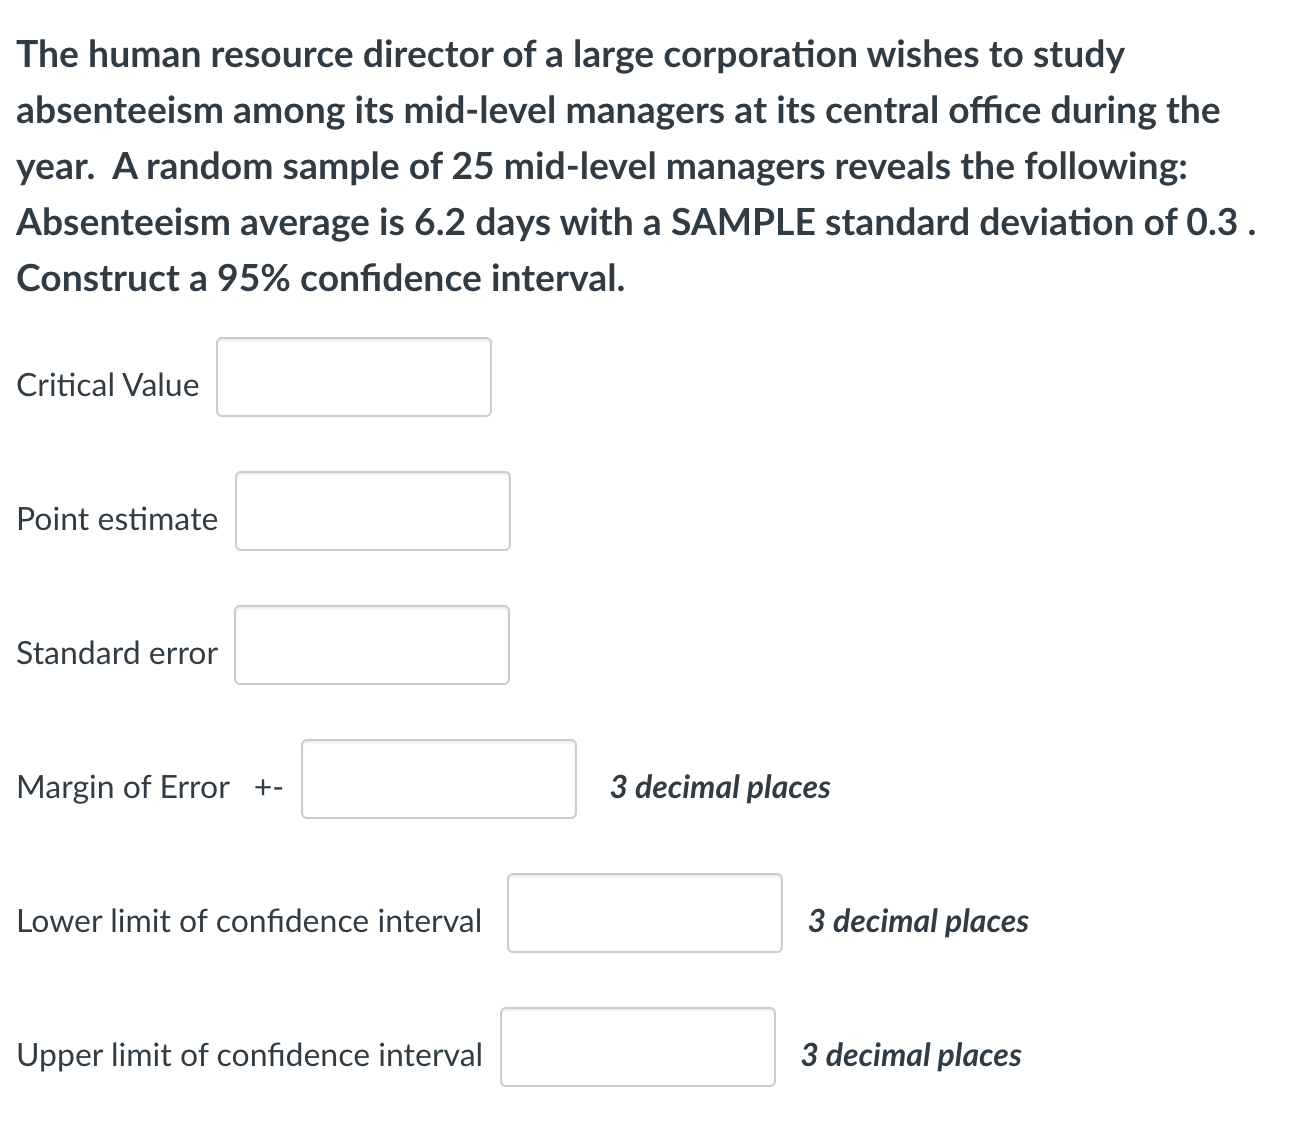Click the 'Construct a 95% confidence interval.' sentence
1304x1126 pixels.
(x=321, y=278)
